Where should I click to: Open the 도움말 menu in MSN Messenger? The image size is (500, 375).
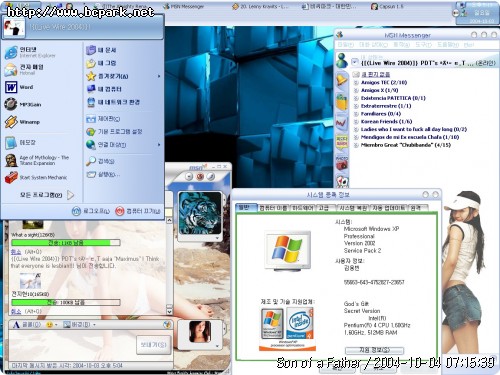pyautogui.click(x=448, y=45)
